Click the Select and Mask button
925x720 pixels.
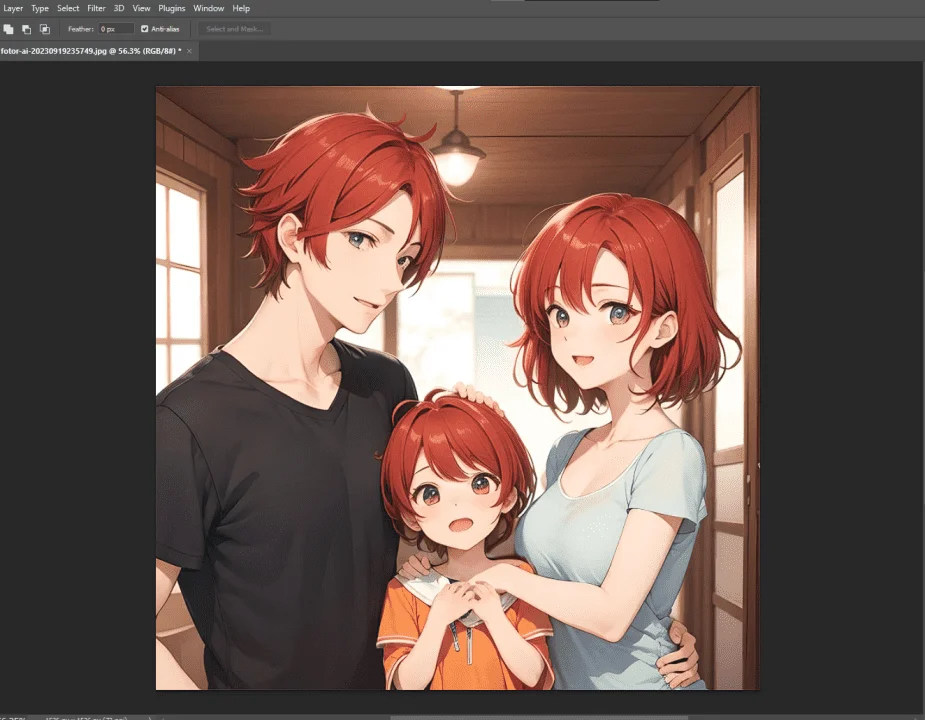234,29
